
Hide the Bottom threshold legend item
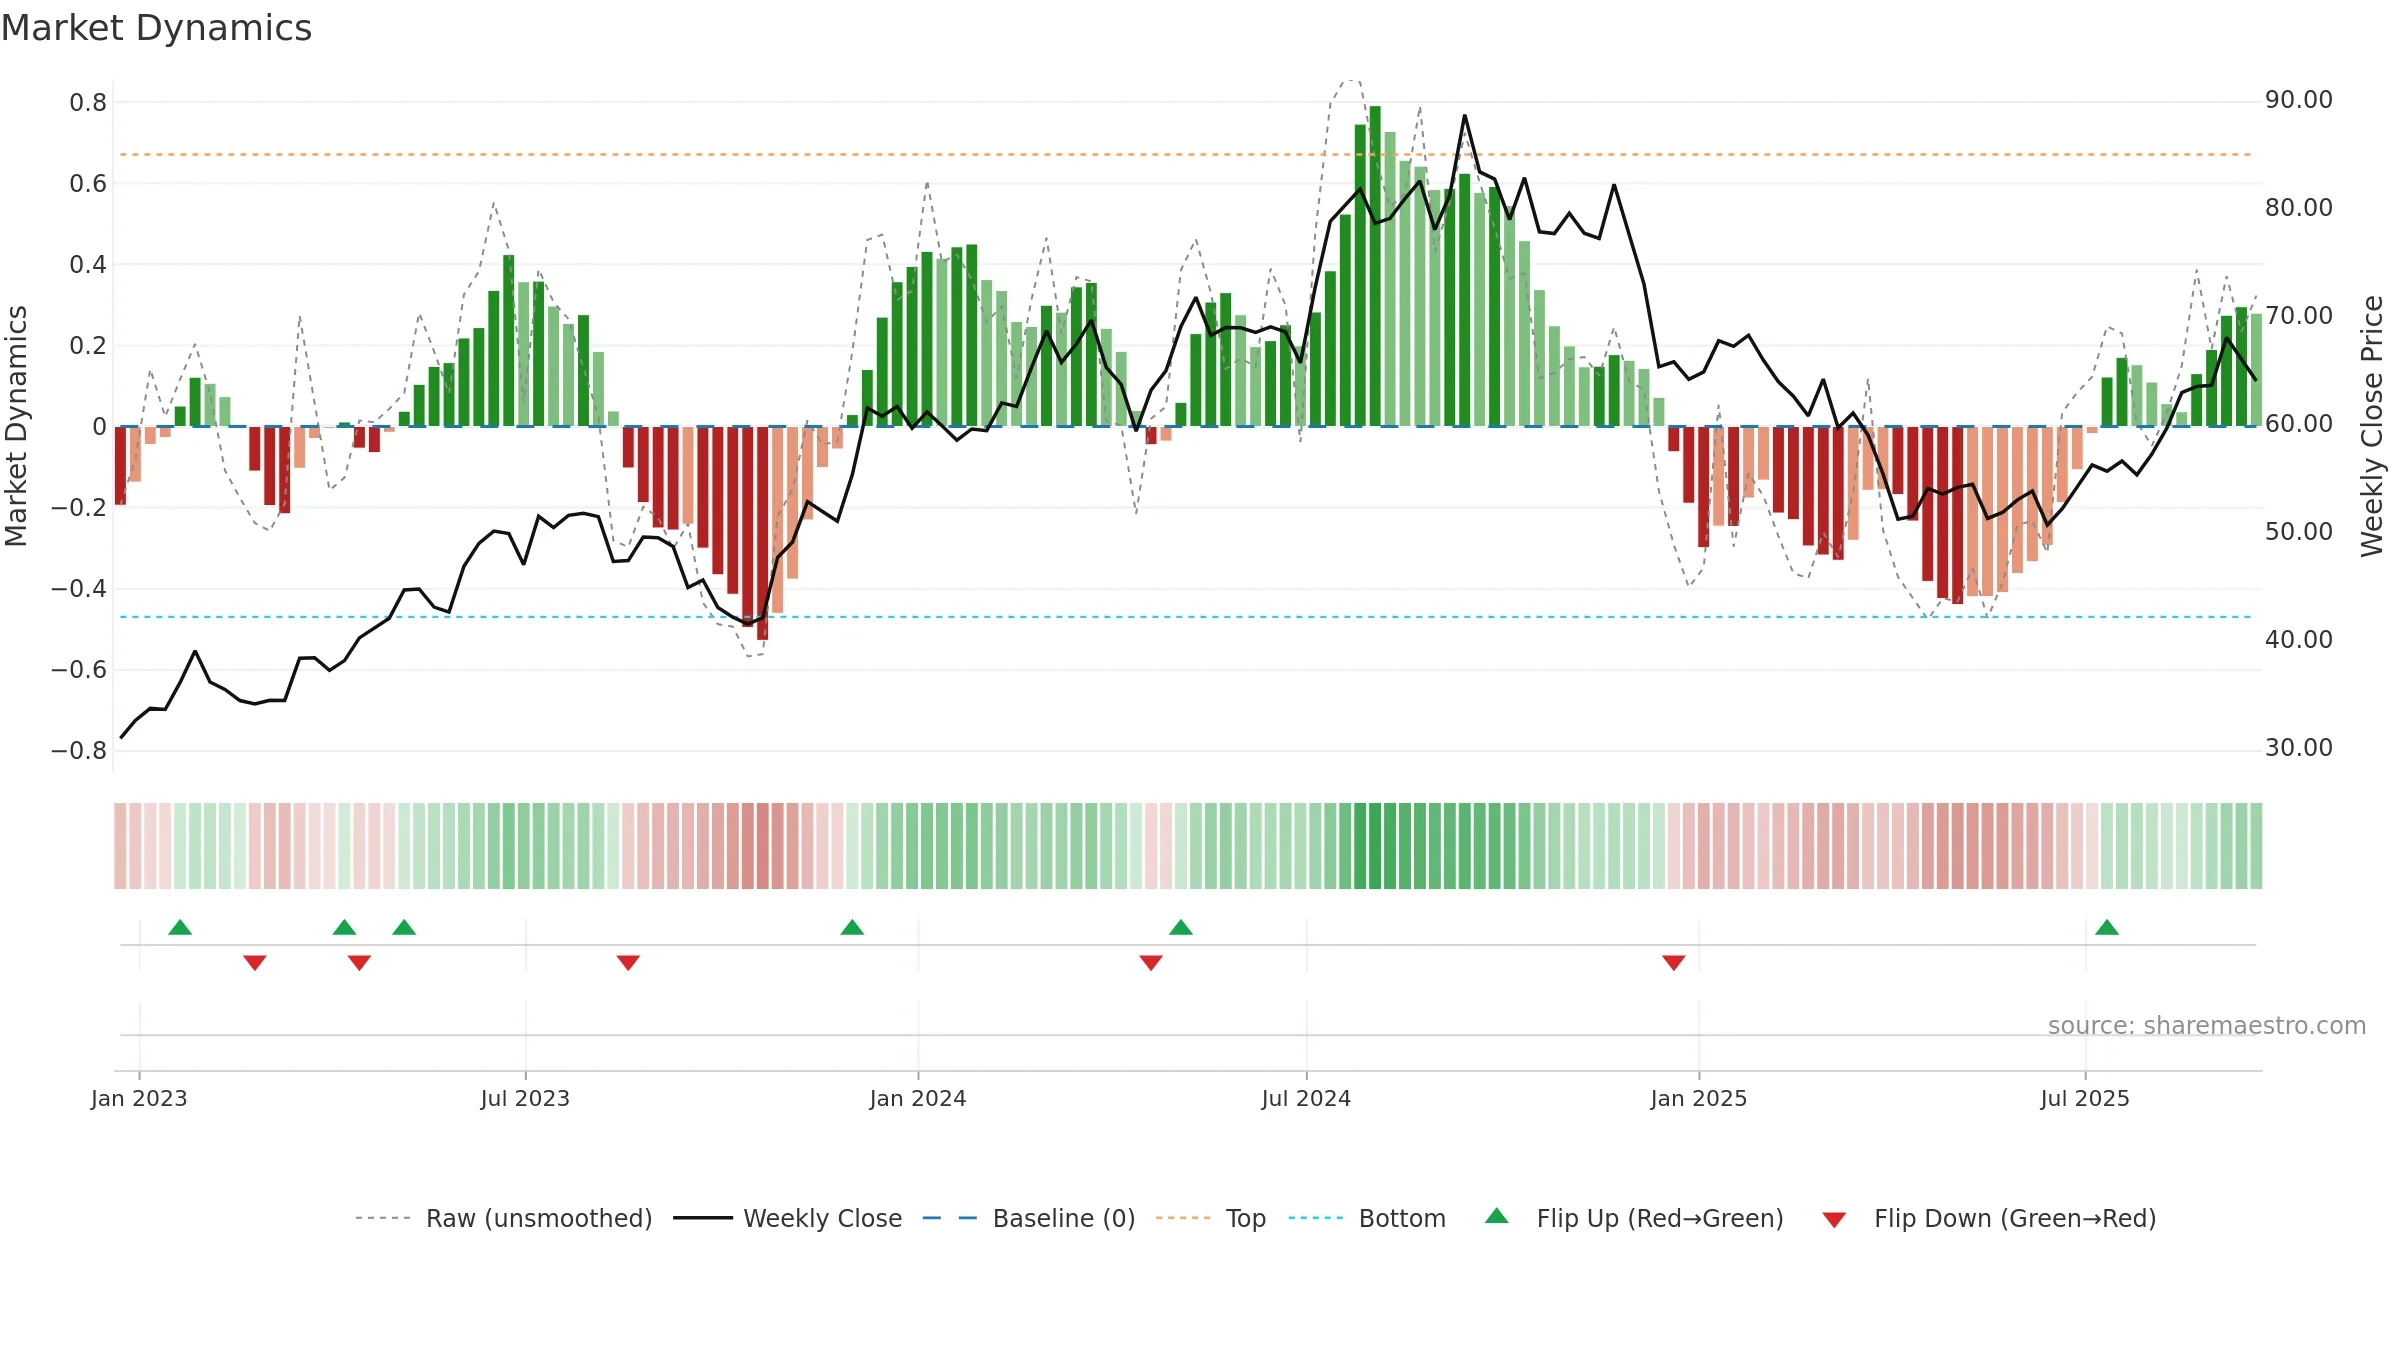coord(1367,1218)
